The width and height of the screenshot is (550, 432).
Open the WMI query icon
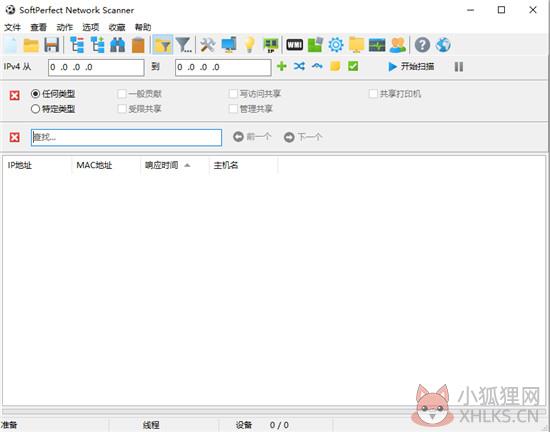click(295, 45)
